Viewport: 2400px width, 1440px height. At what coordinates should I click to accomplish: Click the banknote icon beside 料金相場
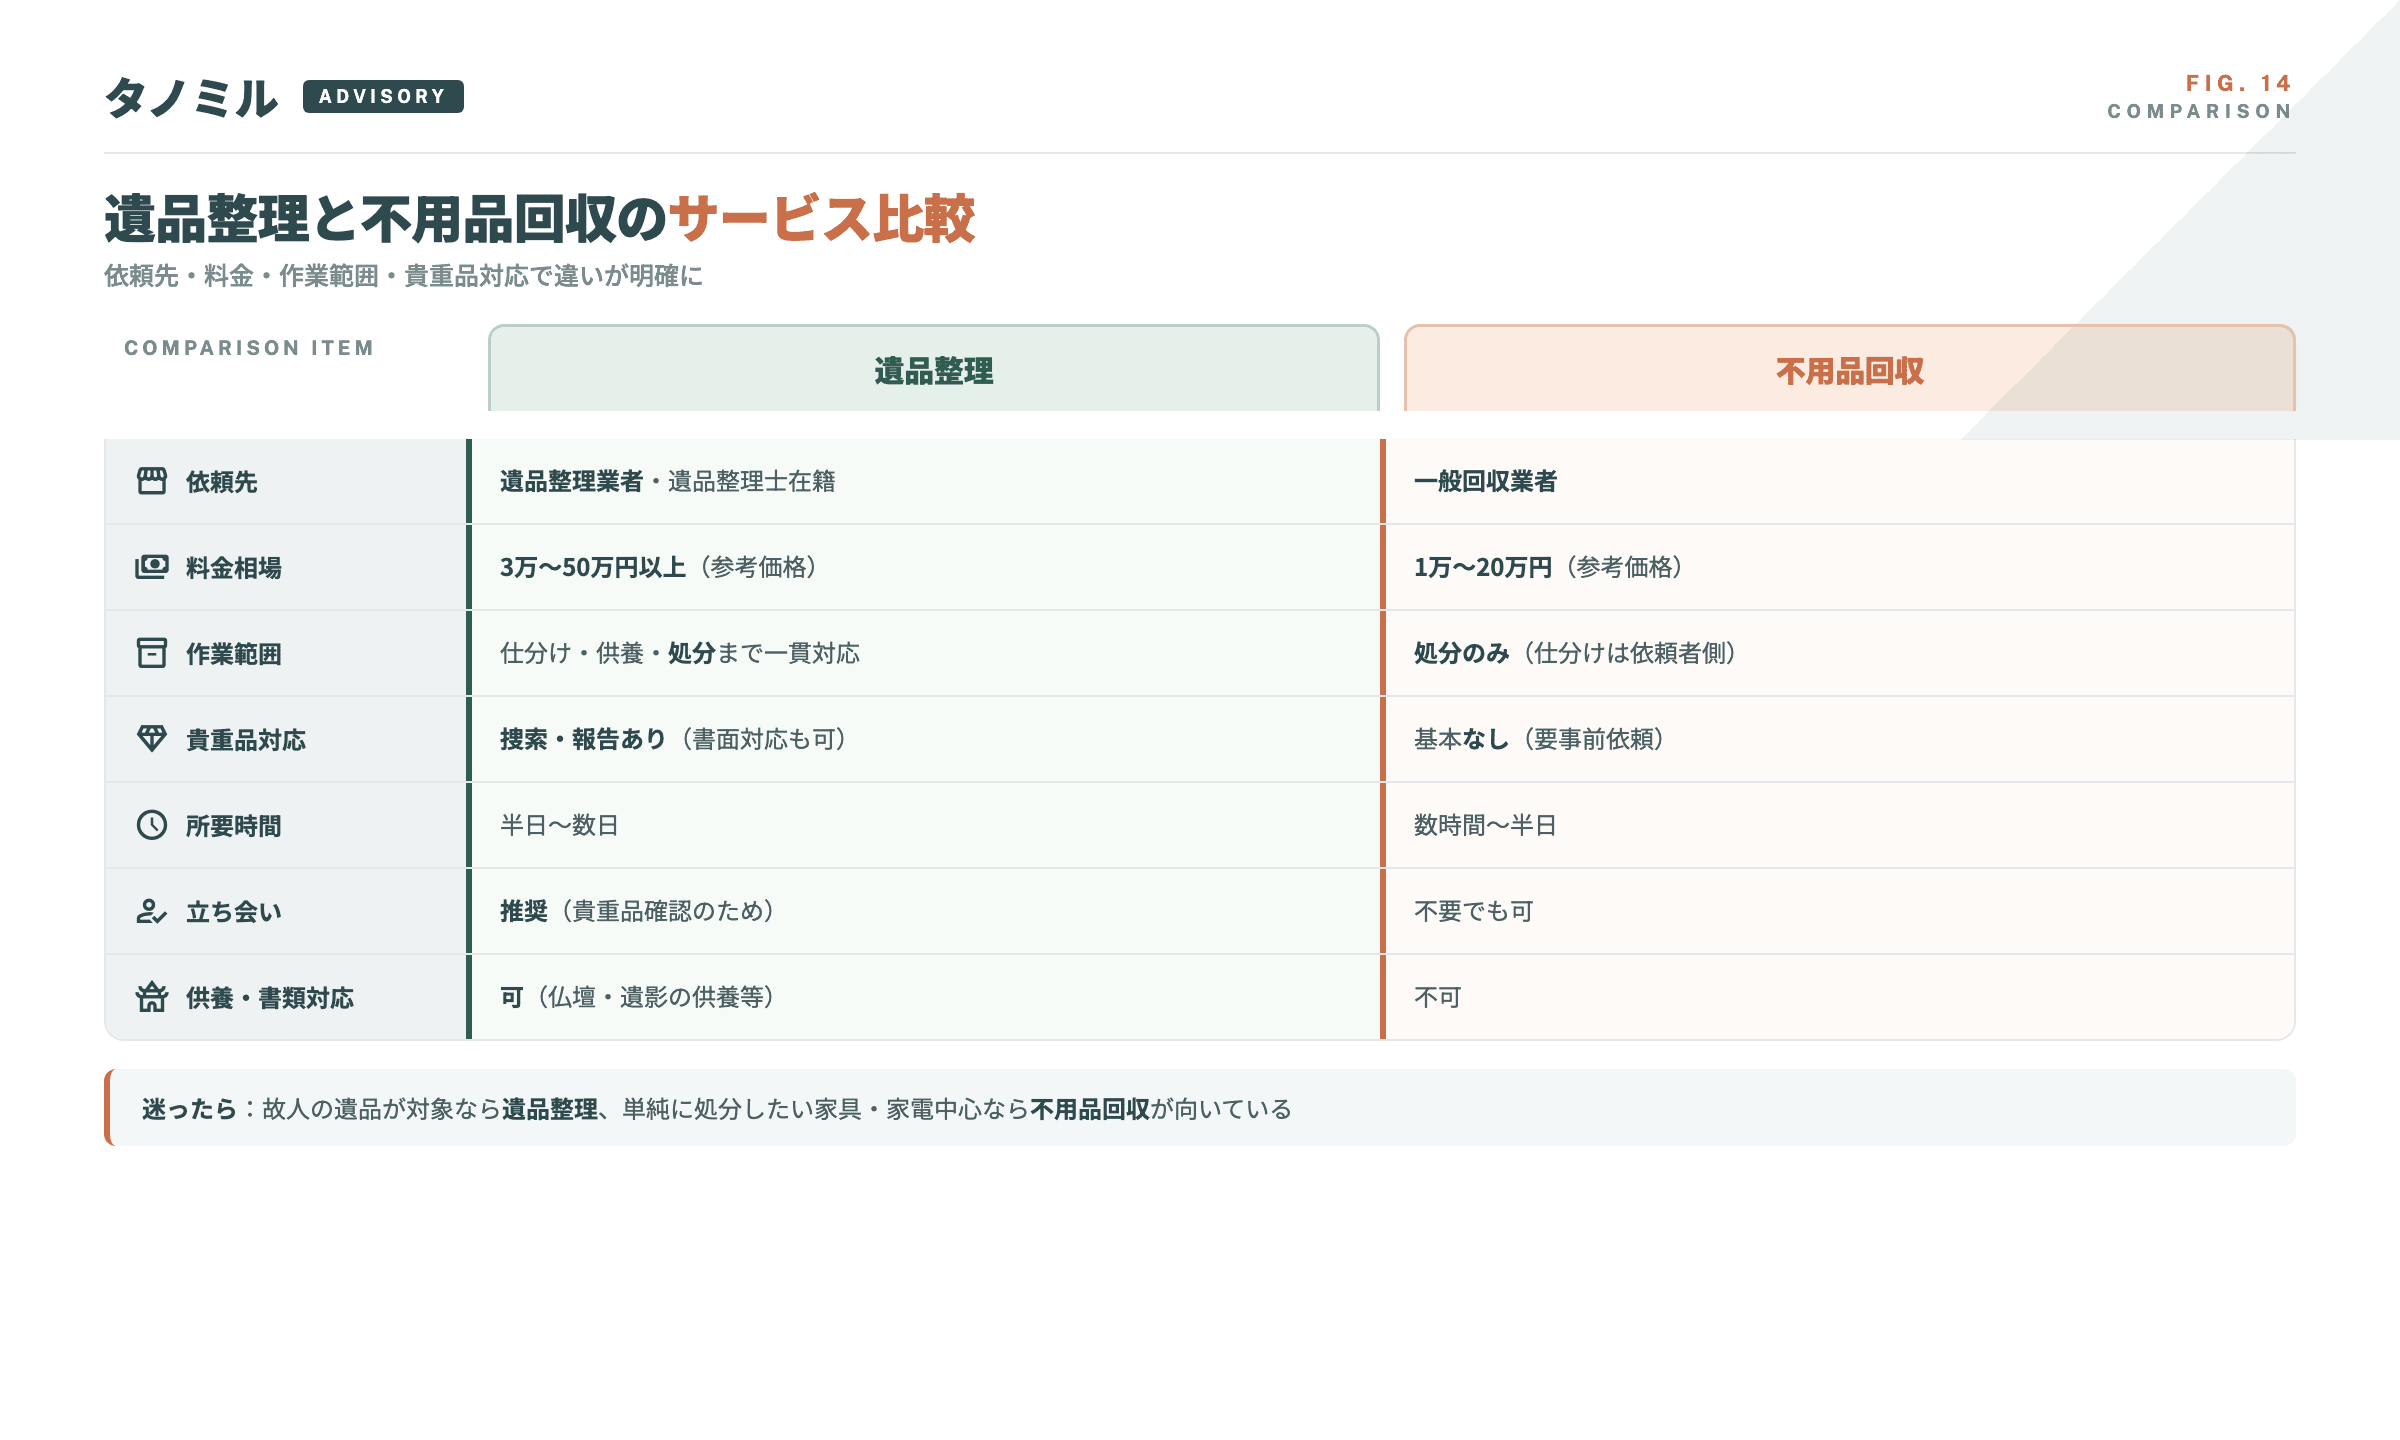point(152,567)
